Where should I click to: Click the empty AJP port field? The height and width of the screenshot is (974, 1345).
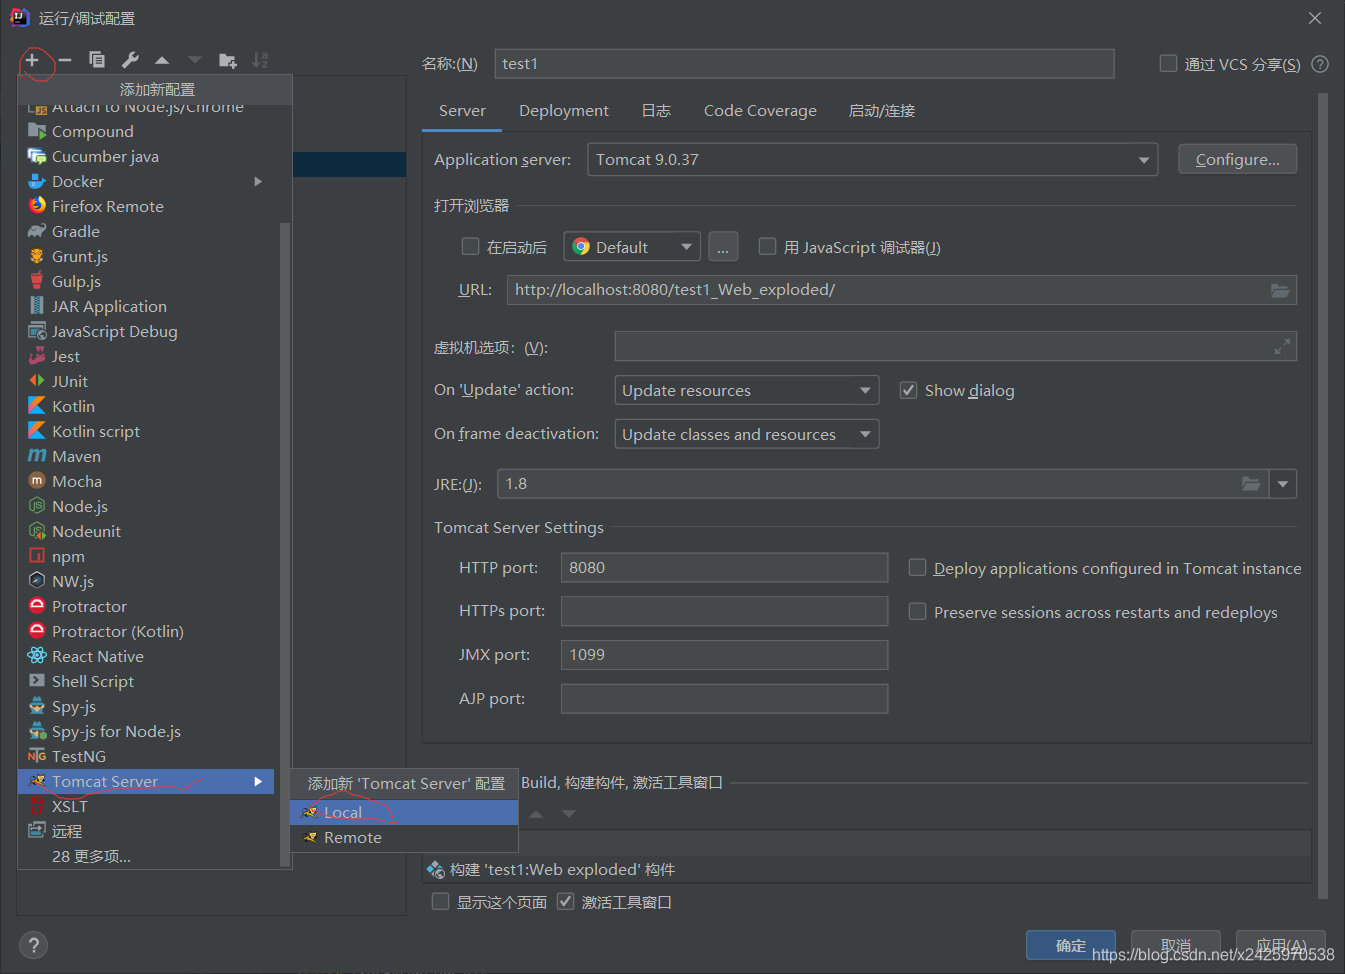click(724, 699)
